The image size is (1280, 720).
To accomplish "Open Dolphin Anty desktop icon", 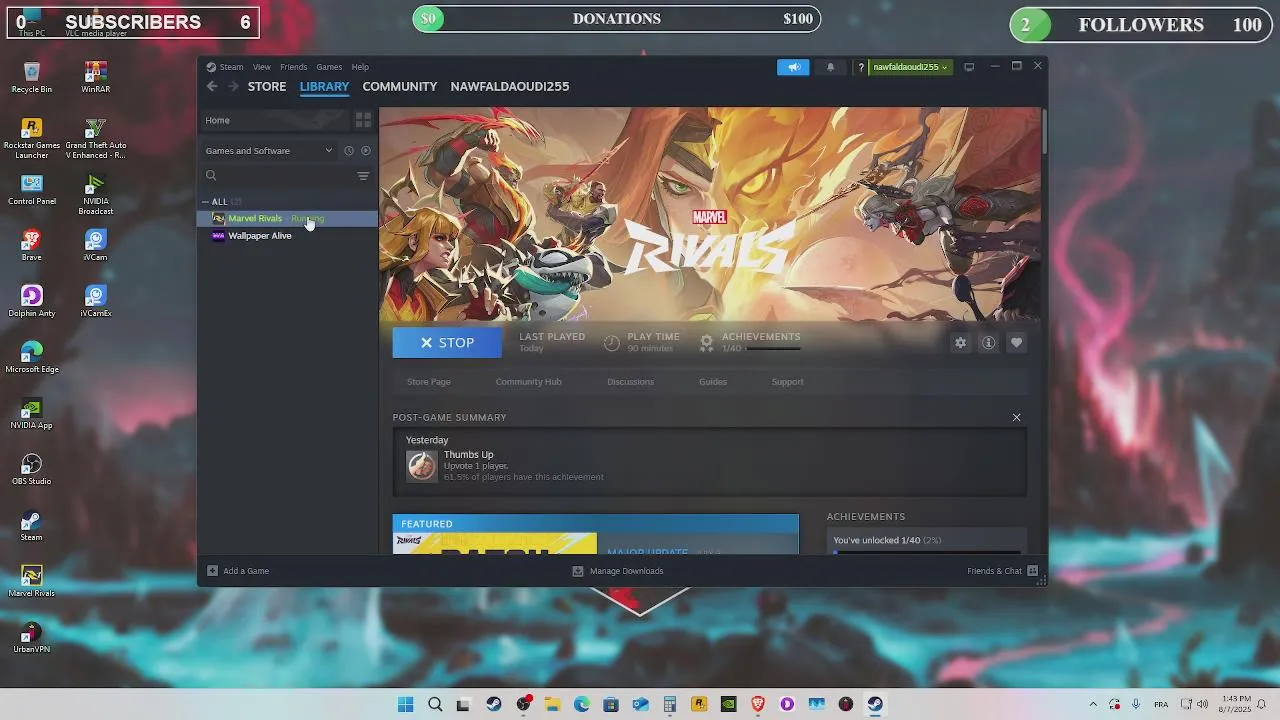I will coord(32,302).
